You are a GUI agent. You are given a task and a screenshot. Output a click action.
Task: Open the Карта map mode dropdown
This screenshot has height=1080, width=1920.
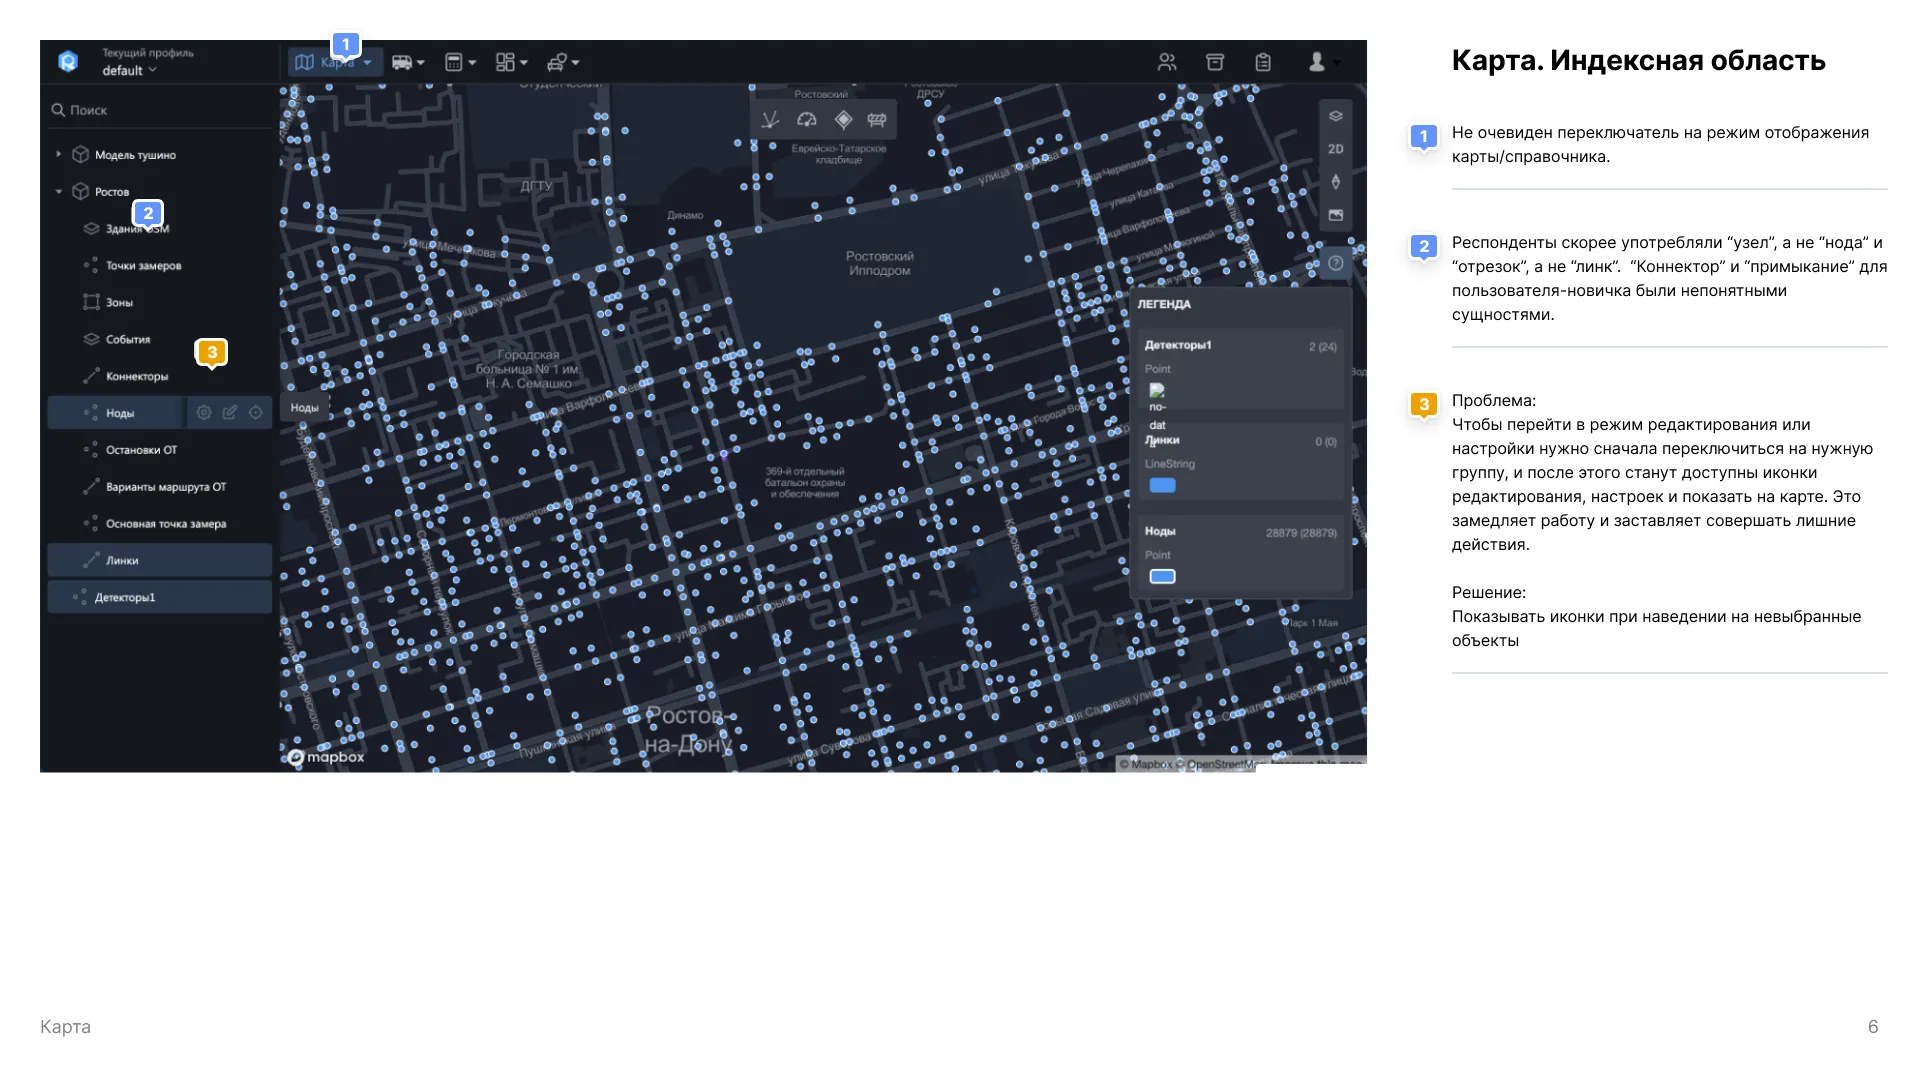pyautogui.click(x=336, y=62)
